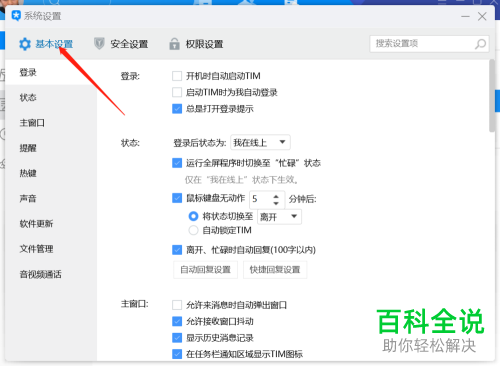
Task: Click the magnifier icon in the search box
Action: pyautogui.click(x=480, y=44)
